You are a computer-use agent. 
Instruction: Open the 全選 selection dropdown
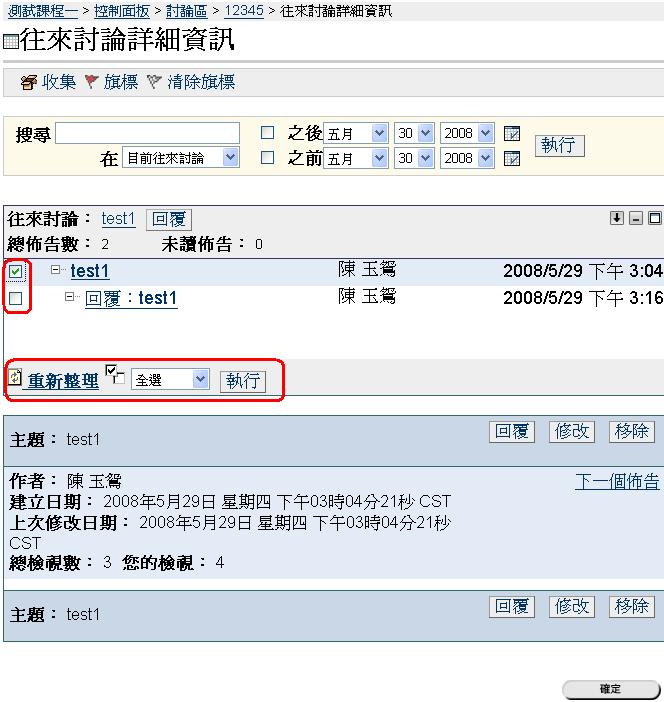(170, 380)
